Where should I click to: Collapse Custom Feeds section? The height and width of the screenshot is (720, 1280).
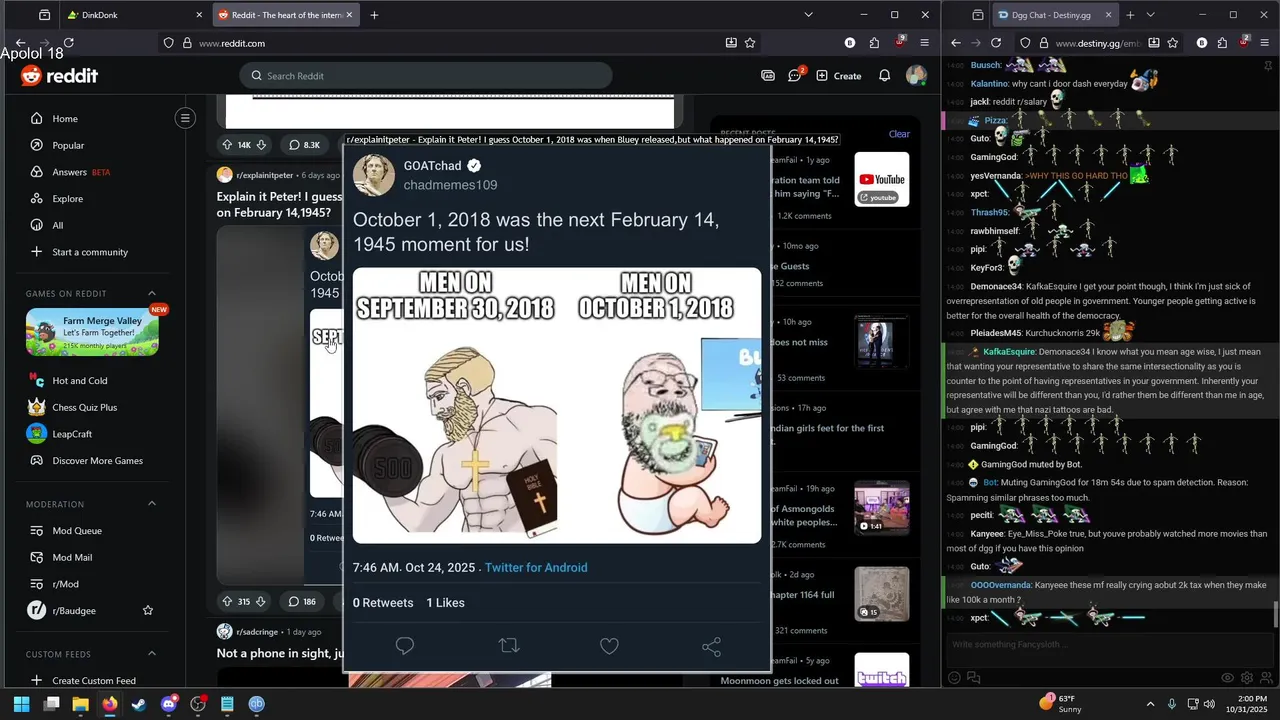point(152,654)
